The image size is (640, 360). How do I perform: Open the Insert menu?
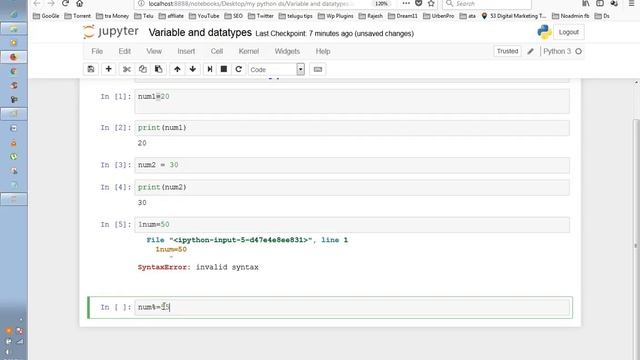186,51
